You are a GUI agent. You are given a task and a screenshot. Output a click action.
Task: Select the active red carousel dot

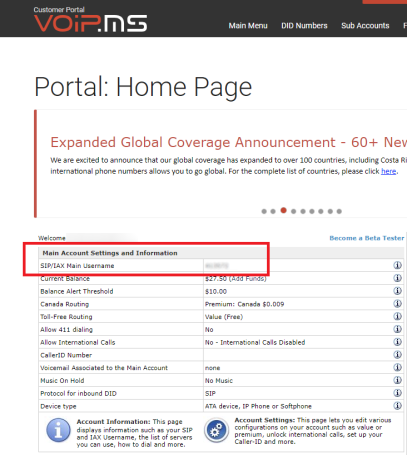[x=283, y=210]
